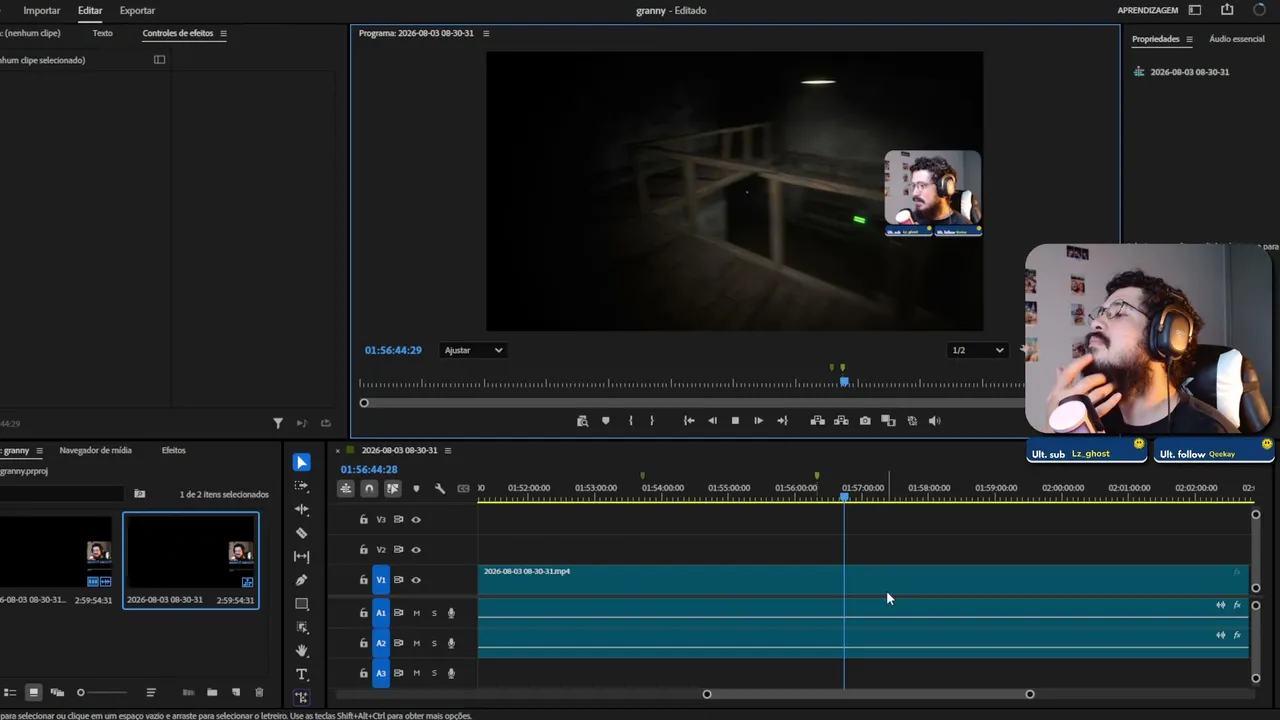
Task: Mark In point in Program monitor
Action: [630, 421]
